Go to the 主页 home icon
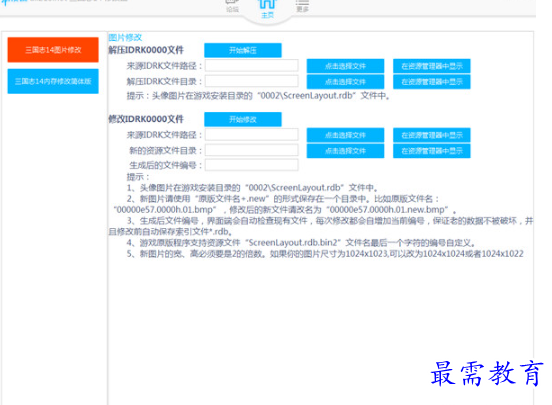 [x=267, y=8]
